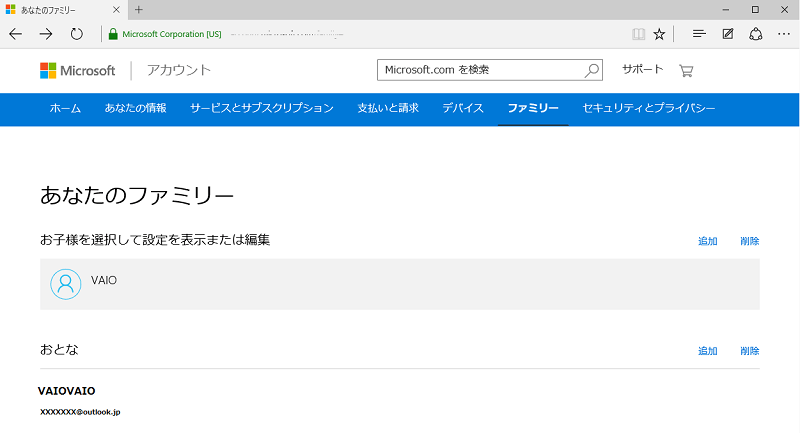Screen dimensions: 800x433
Task: Click the VAIO child avatar icon
Action: pyautogui.click(x=65, y=284)
